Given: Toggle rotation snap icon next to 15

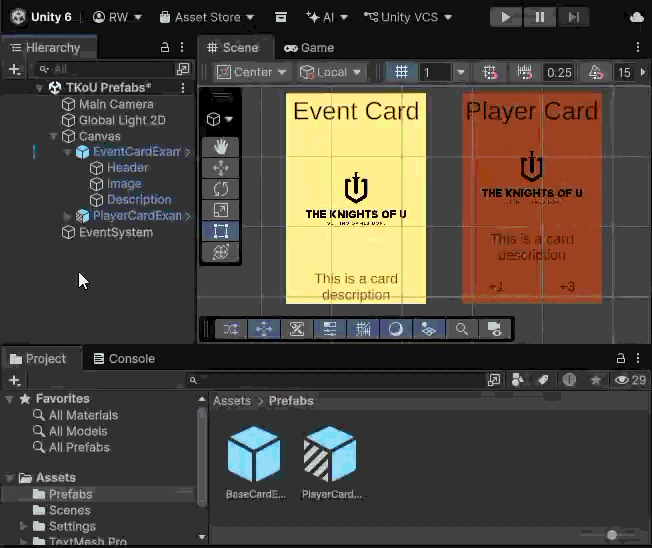Looking at the screenshot, I should click(595, 72).
